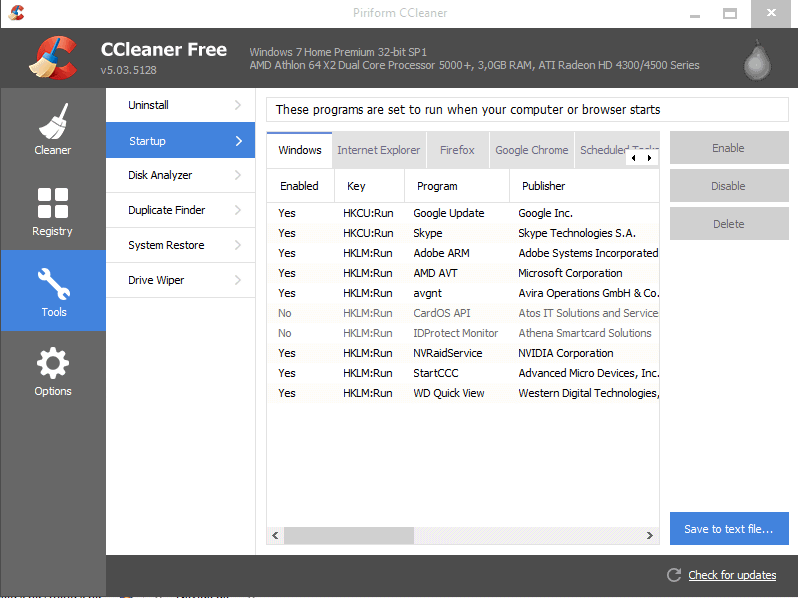The height and width of the screenshot is (598, 798).
Task: Open System Restore
Action: [180, 245]
